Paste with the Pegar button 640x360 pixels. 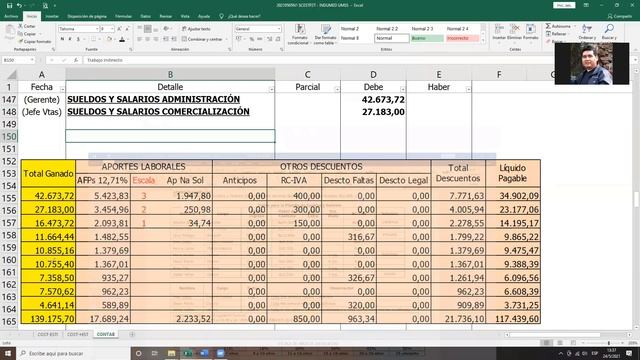tap(9, 32)
